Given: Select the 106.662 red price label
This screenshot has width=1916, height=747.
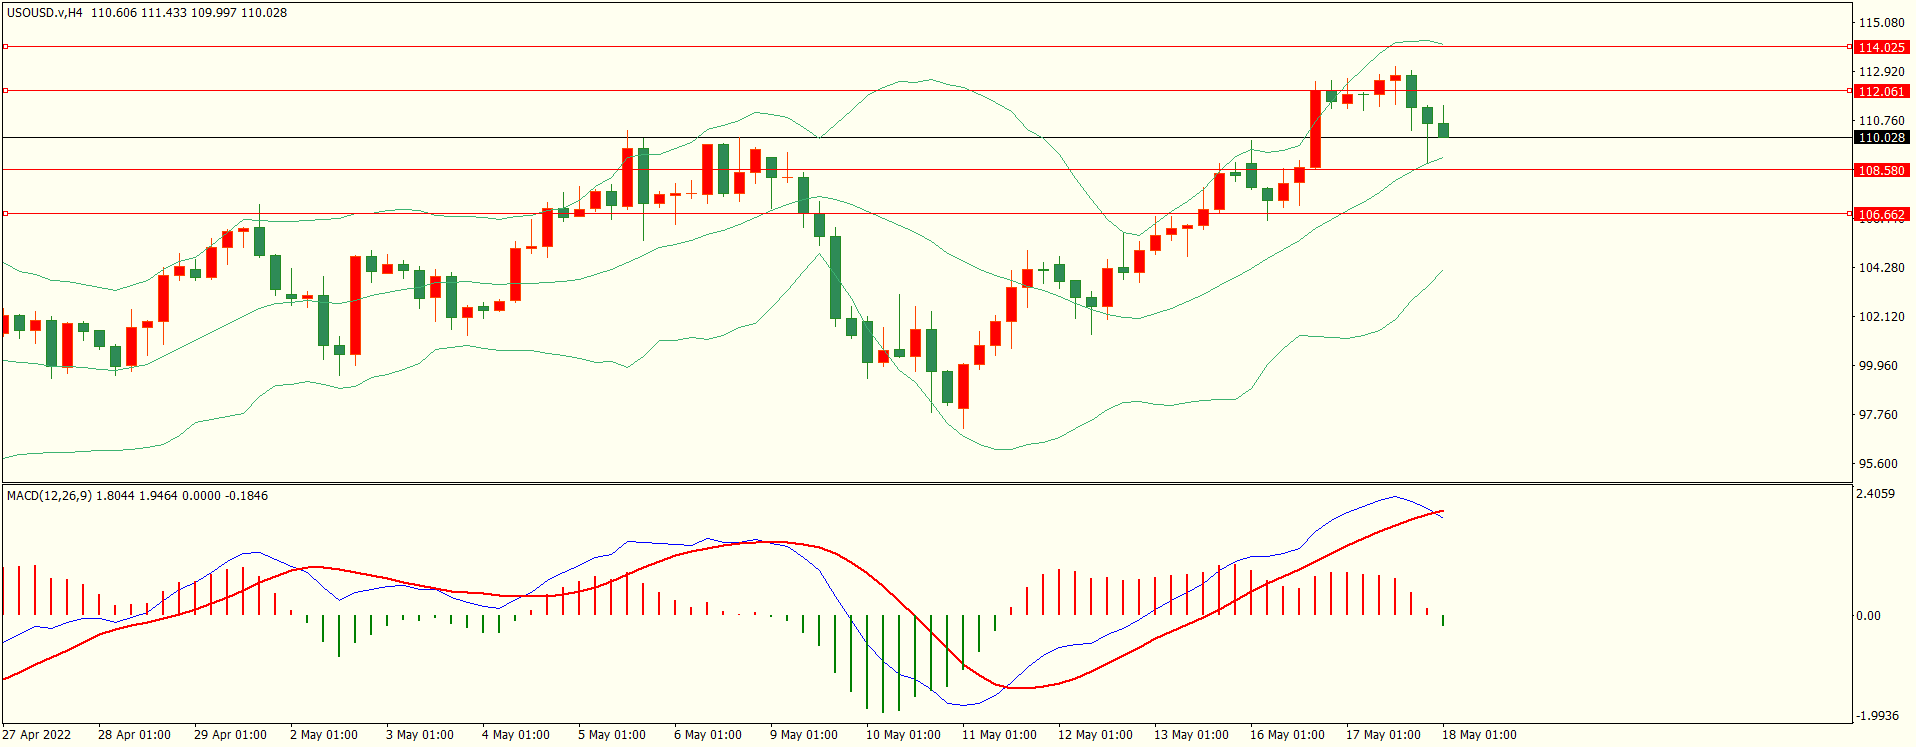Looking at the screenshot, I should pos(1881,214).
